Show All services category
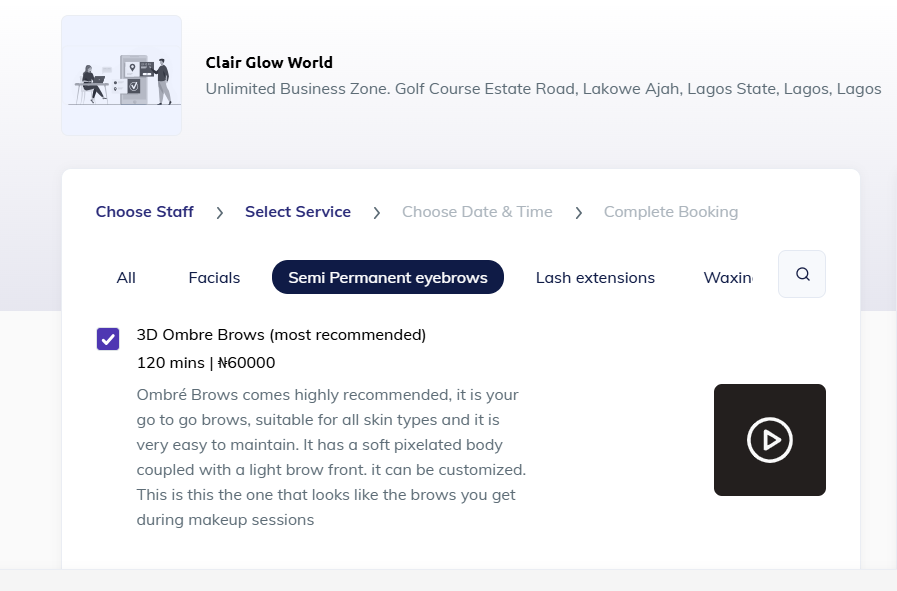 (126, 277)
